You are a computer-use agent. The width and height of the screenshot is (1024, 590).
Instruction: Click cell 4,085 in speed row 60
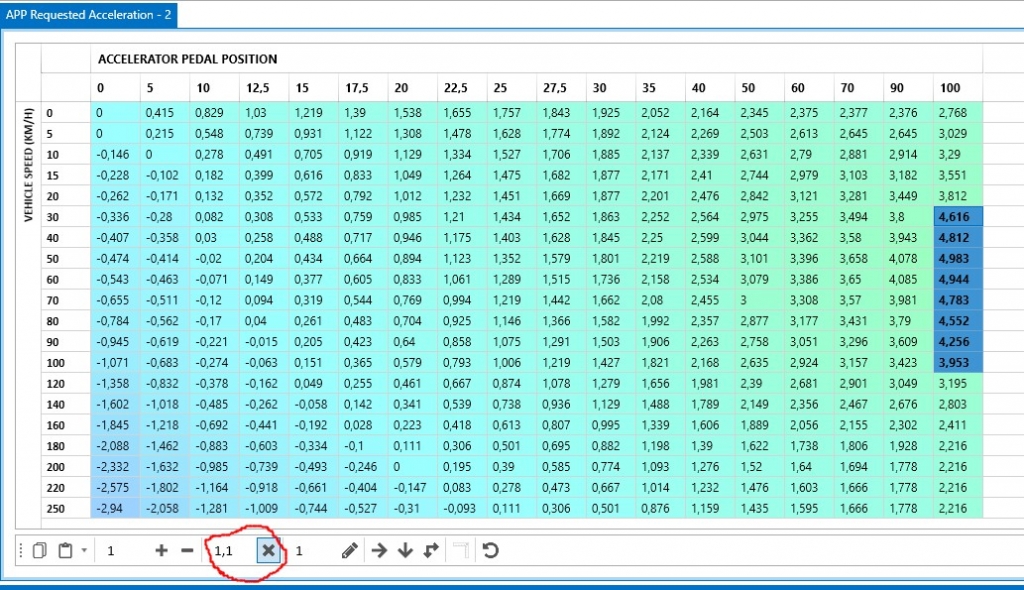click(x=908, y=280)
